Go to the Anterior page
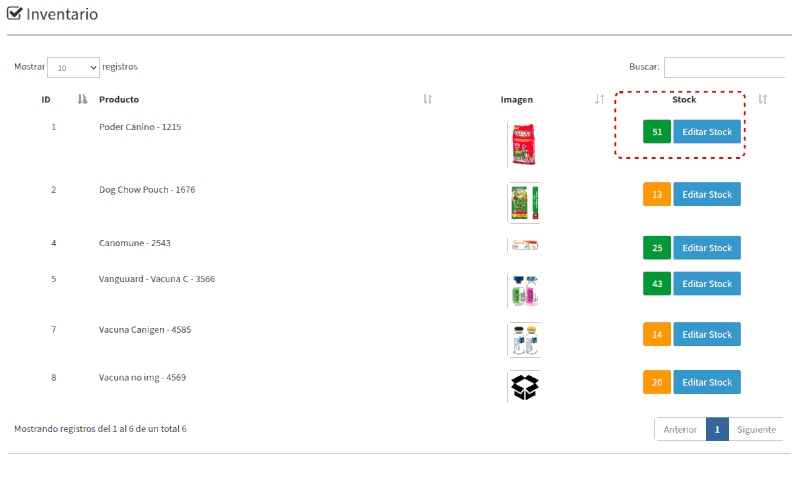 point(680,429)
